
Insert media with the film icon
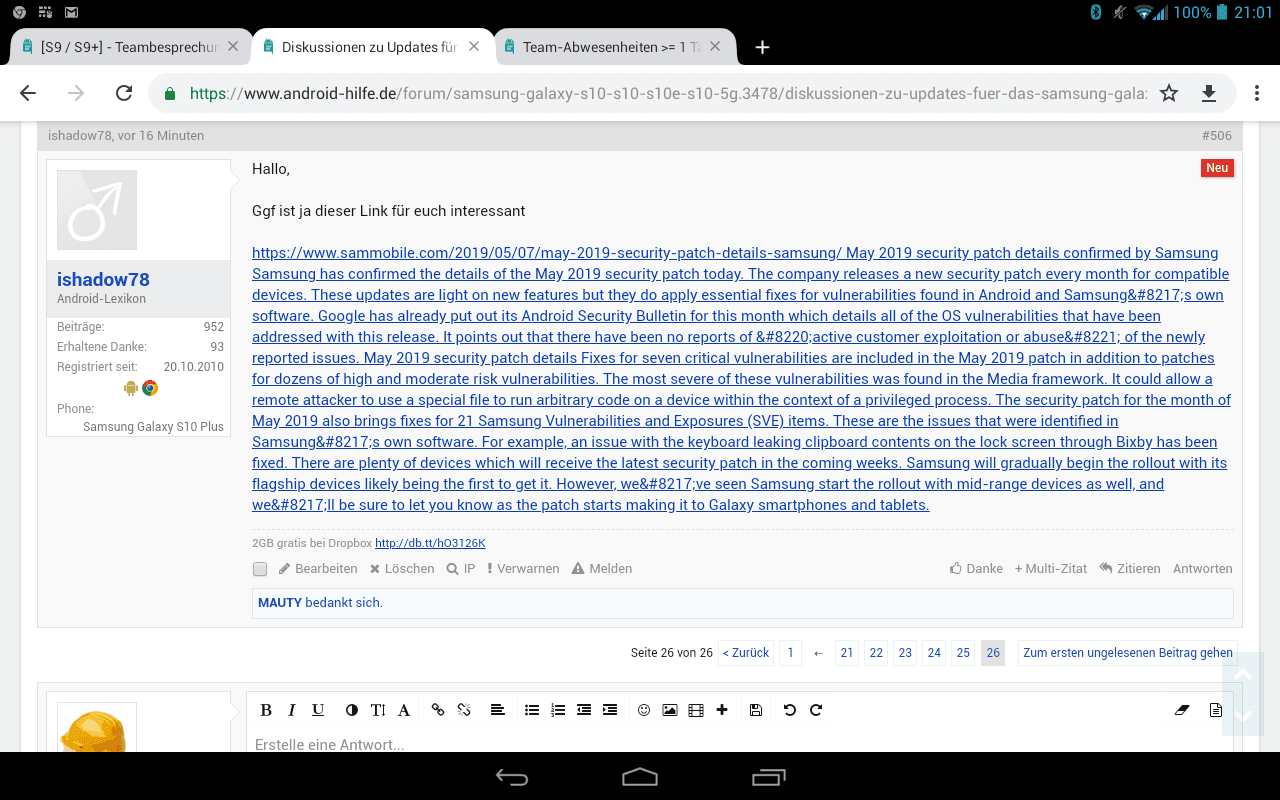tap(696, 710)
